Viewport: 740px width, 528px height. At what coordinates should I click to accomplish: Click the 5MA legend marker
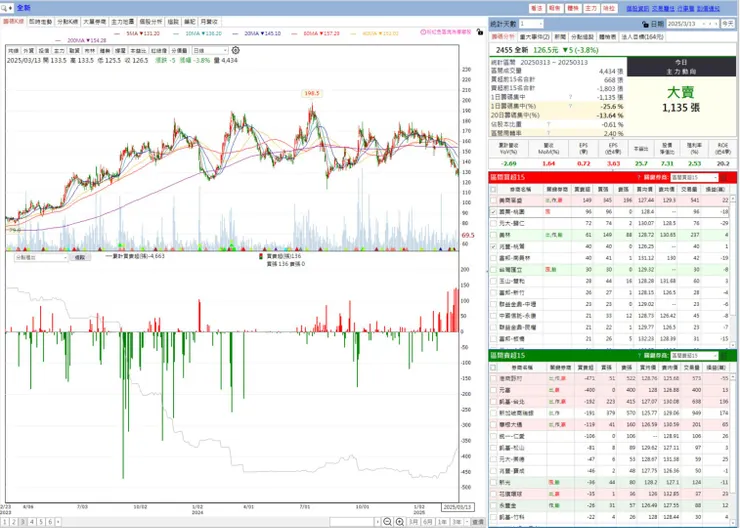(x=117, y=34)
